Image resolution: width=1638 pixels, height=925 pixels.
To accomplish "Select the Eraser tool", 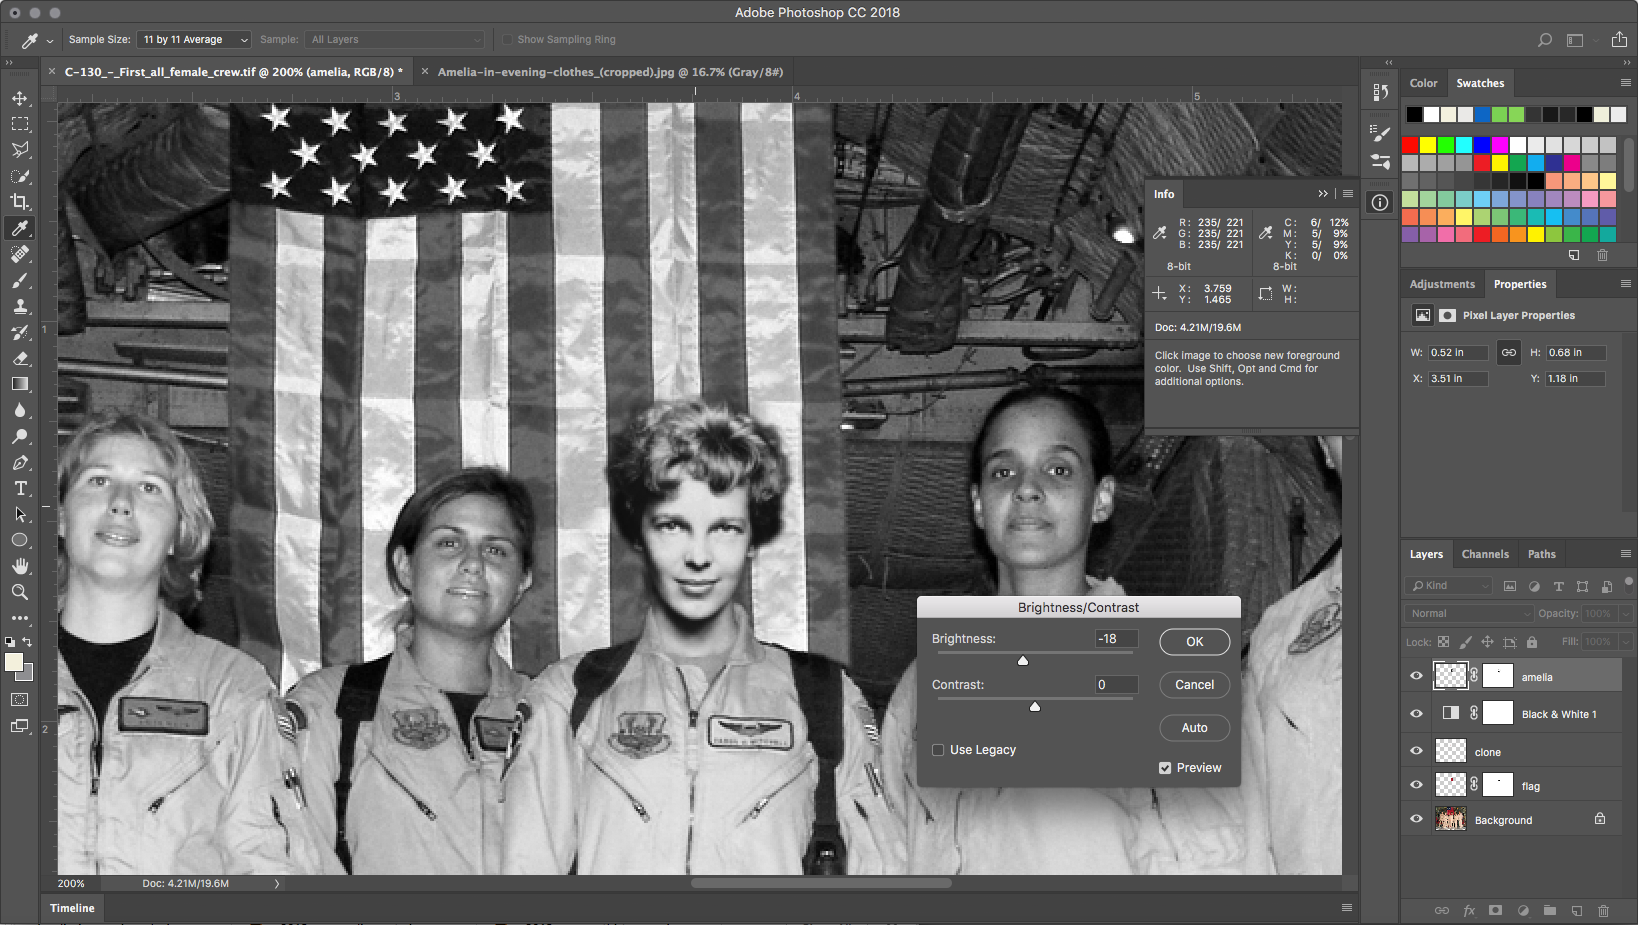I will click(19, 358).
